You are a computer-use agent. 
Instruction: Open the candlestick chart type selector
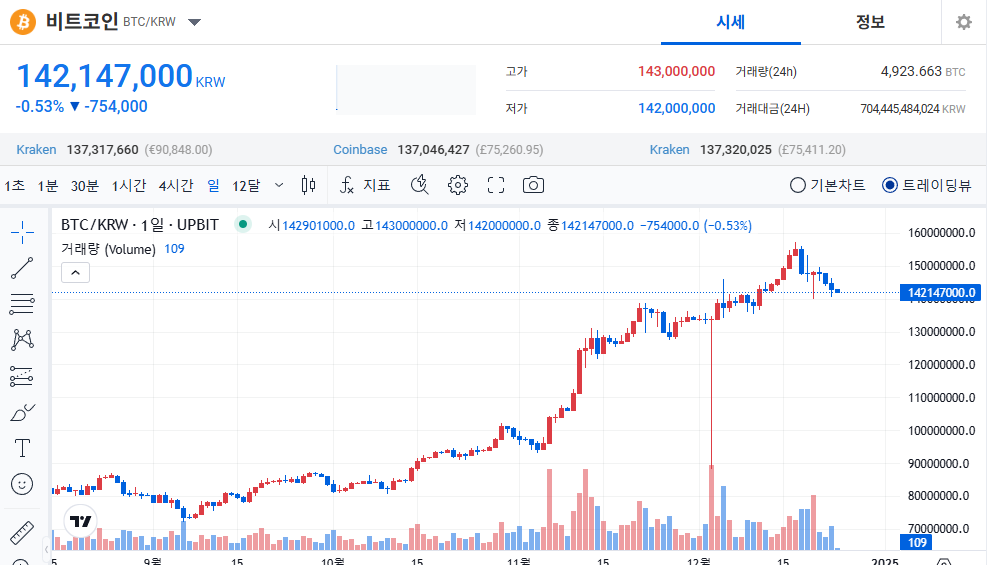pos(308,185)
